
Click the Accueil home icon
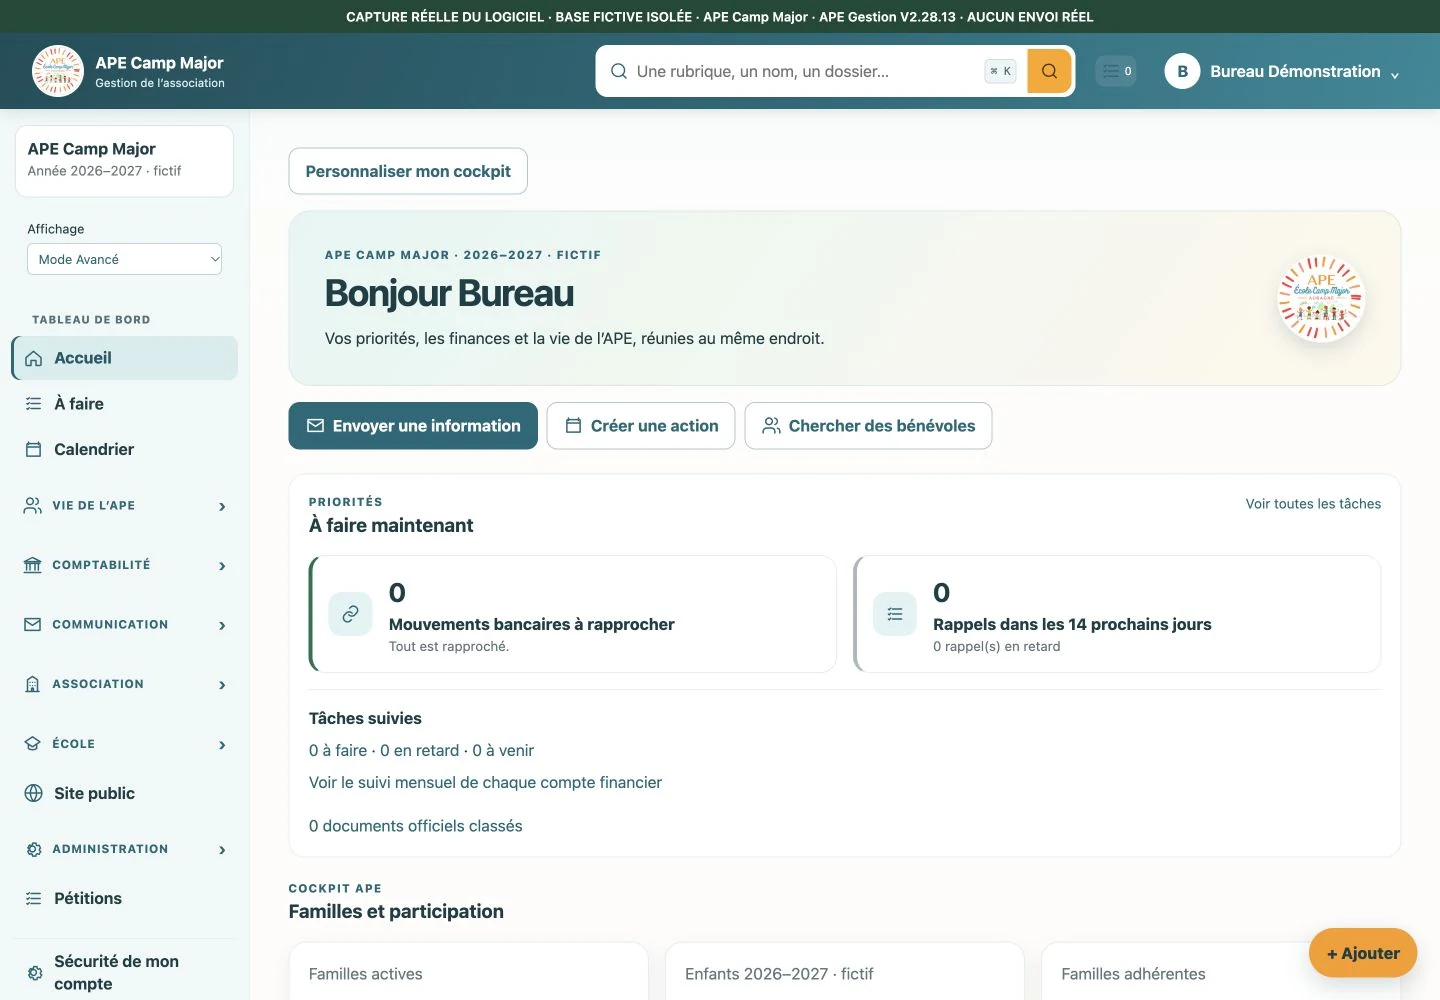click(33, 358)
